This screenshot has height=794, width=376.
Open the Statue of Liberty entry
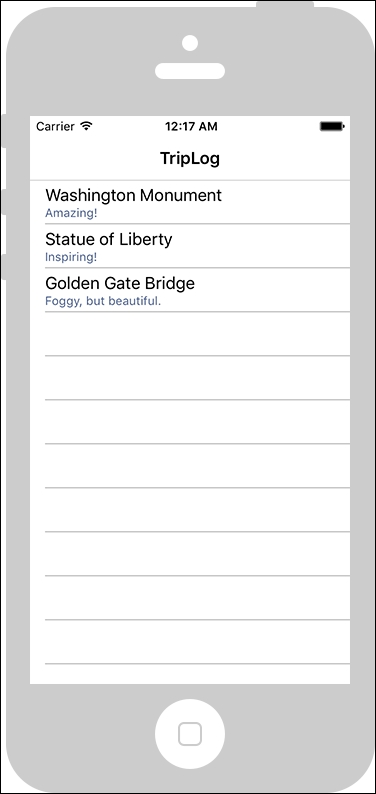coord(190,246)
